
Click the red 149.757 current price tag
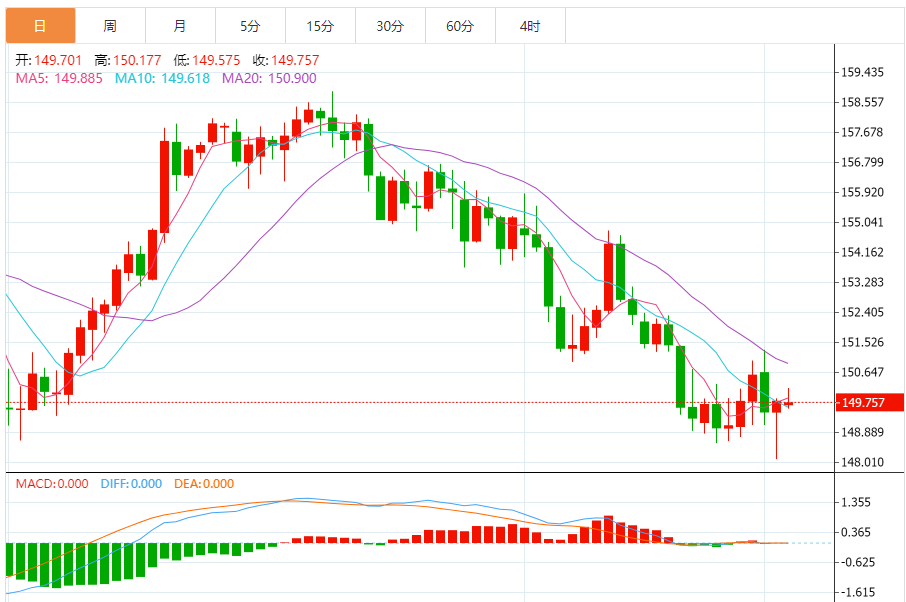pyautogui.click(x=870, y=402)
